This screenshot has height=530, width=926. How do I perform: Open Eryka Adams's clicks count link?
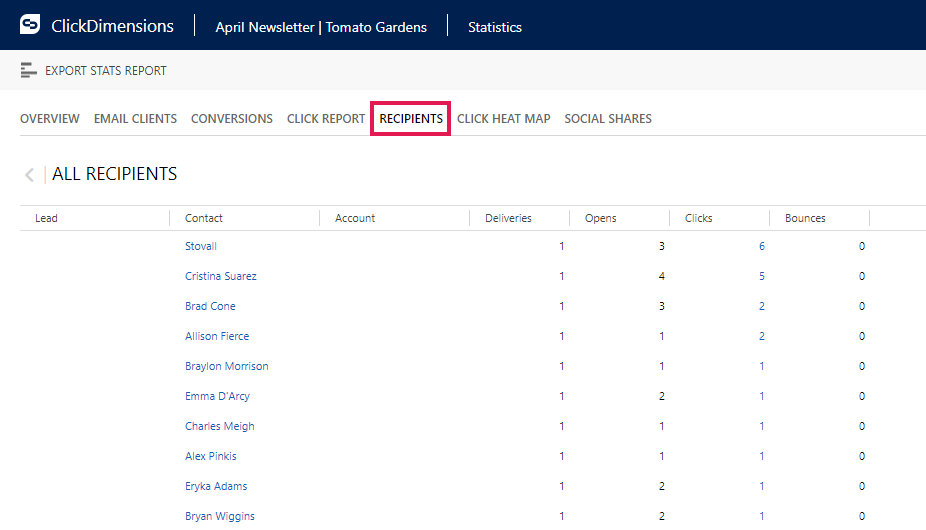(x=762, y=486)
